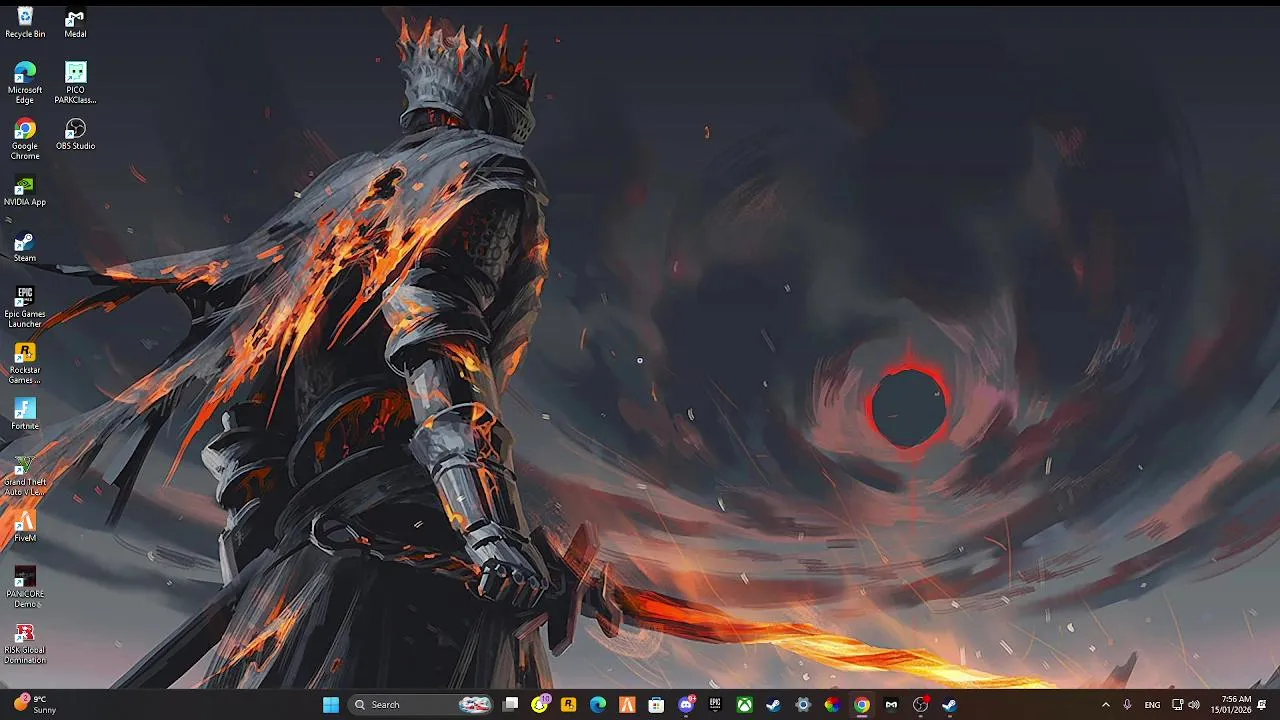
Task: Select the Microsoft Edge desktop shortcut
Action: click(x=25, y=83)
